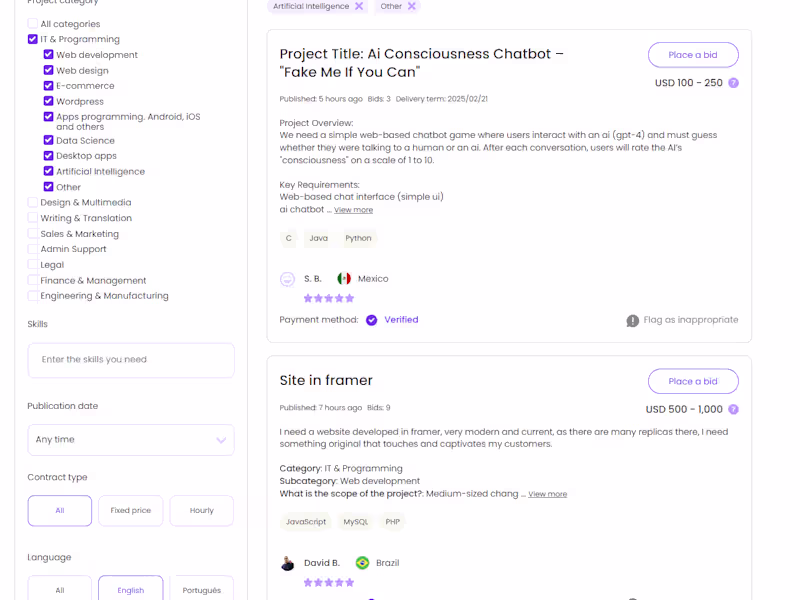This screenshot has width=800, height=600.
Task: Click the skills input field
Action: (x=131, y=360)
